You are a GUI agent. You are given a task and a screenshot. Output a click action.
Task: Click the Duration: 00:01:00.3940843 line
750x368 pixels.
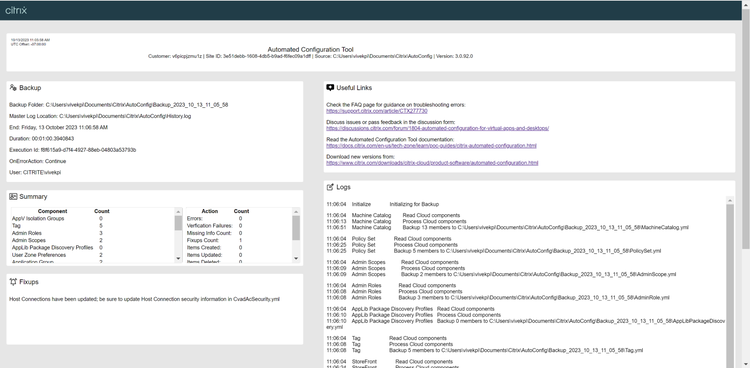pyautogui.click(x=42, y=138)
